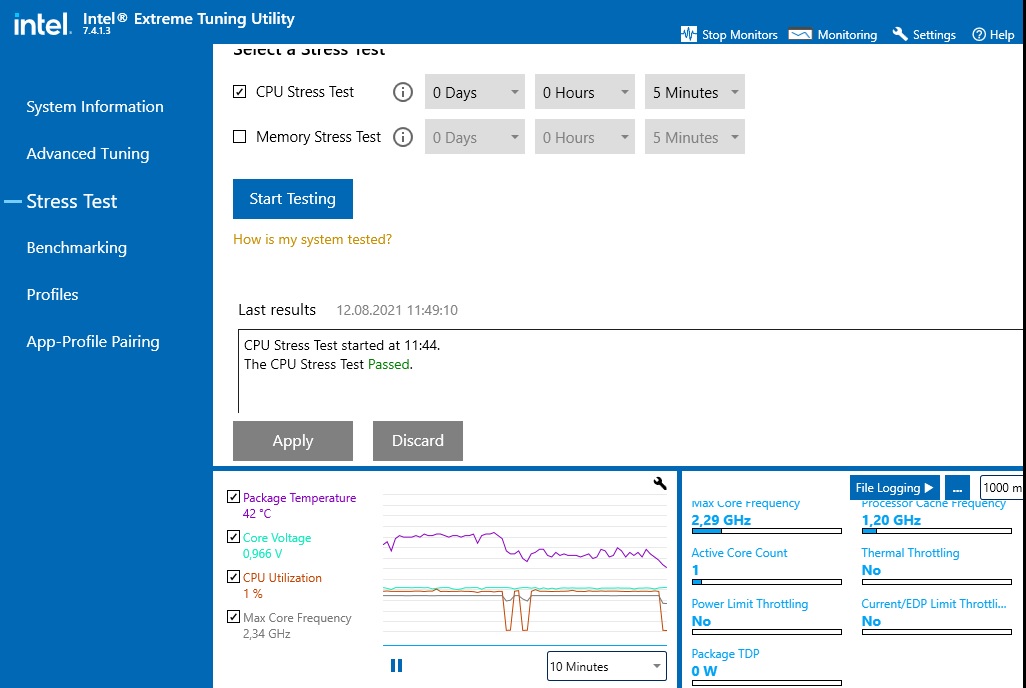Image resolution: width=1026 pixels, height=688 pixels.
Task: Go to System Information section
Action: (x=95, y=107)
